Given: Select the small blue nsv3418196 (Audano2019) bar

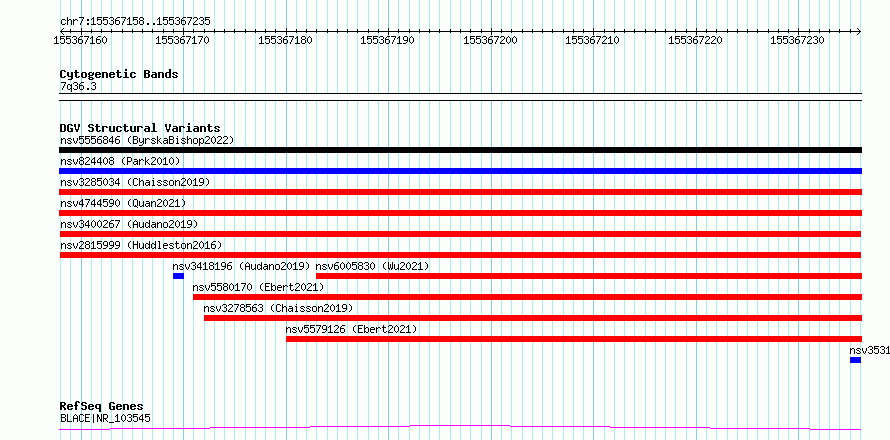Looking at the screenshot, I should [178, 276].
